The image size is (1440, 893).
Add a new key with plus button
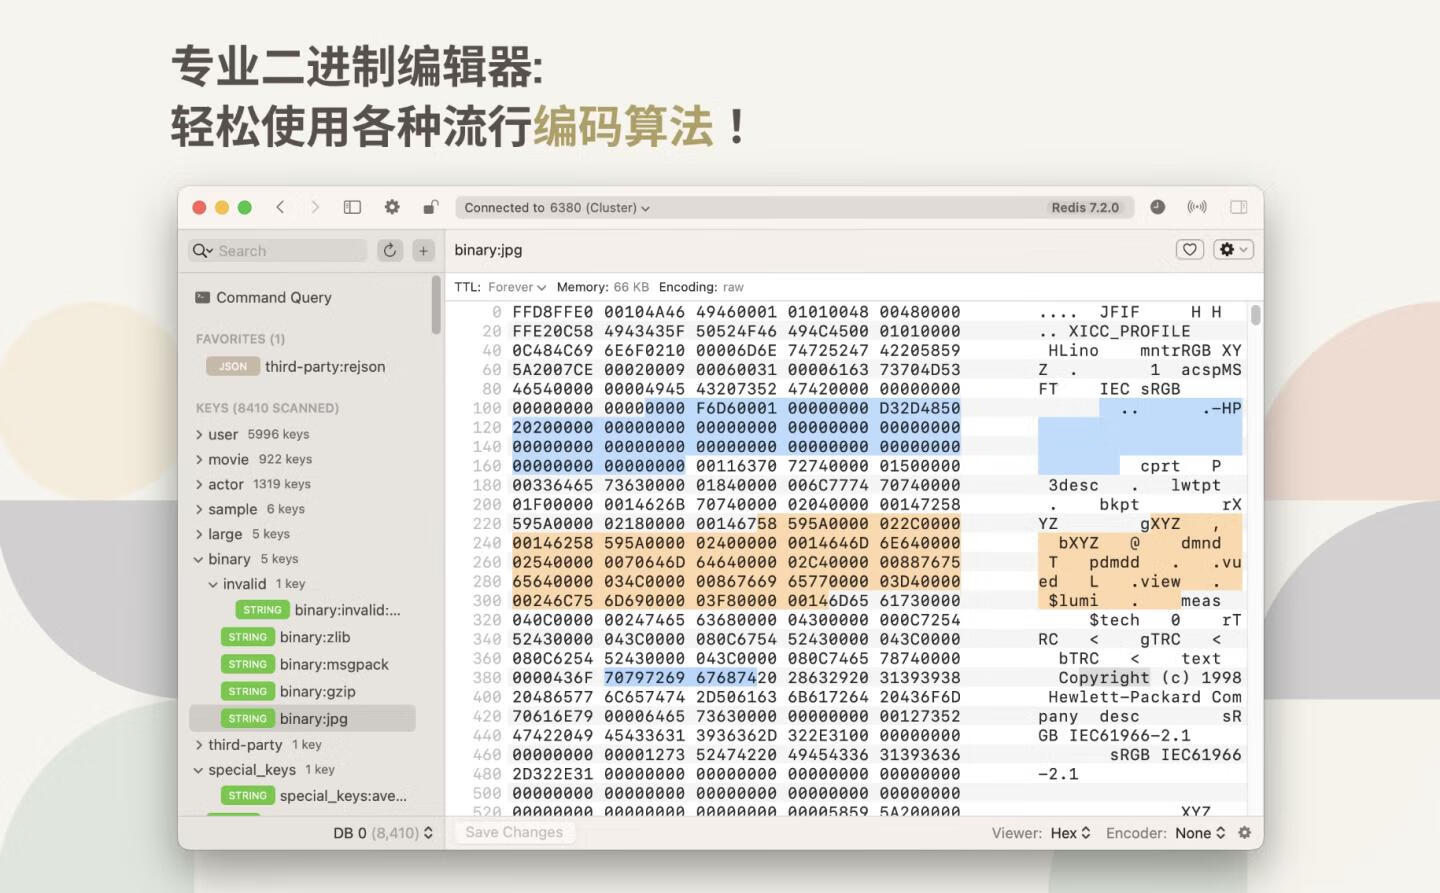tap(423, 250)
